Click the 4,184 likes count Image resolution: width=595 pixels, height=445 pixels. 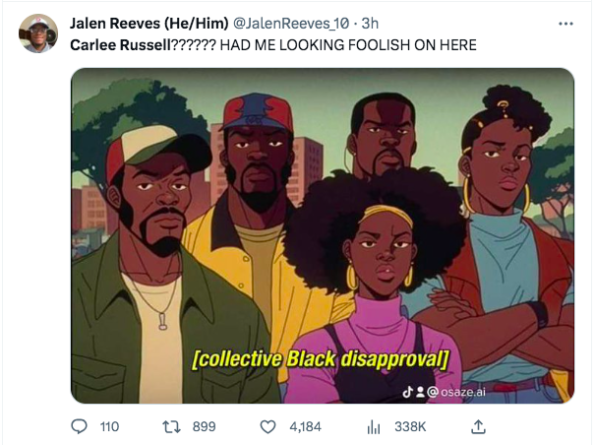(305, 427)
